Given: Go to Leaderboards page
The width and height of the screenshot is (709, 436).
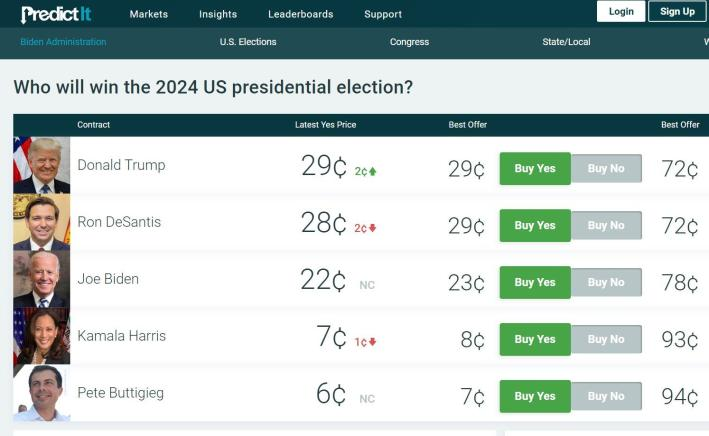Looking at the screenshot, I should point(300,14).
